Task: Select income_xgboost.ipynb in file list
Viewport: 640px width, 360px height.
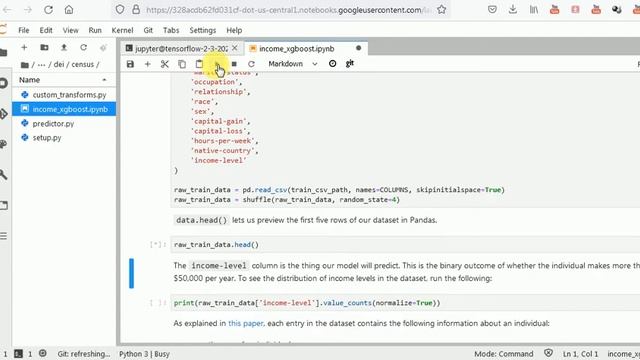Action: [64, 109]
